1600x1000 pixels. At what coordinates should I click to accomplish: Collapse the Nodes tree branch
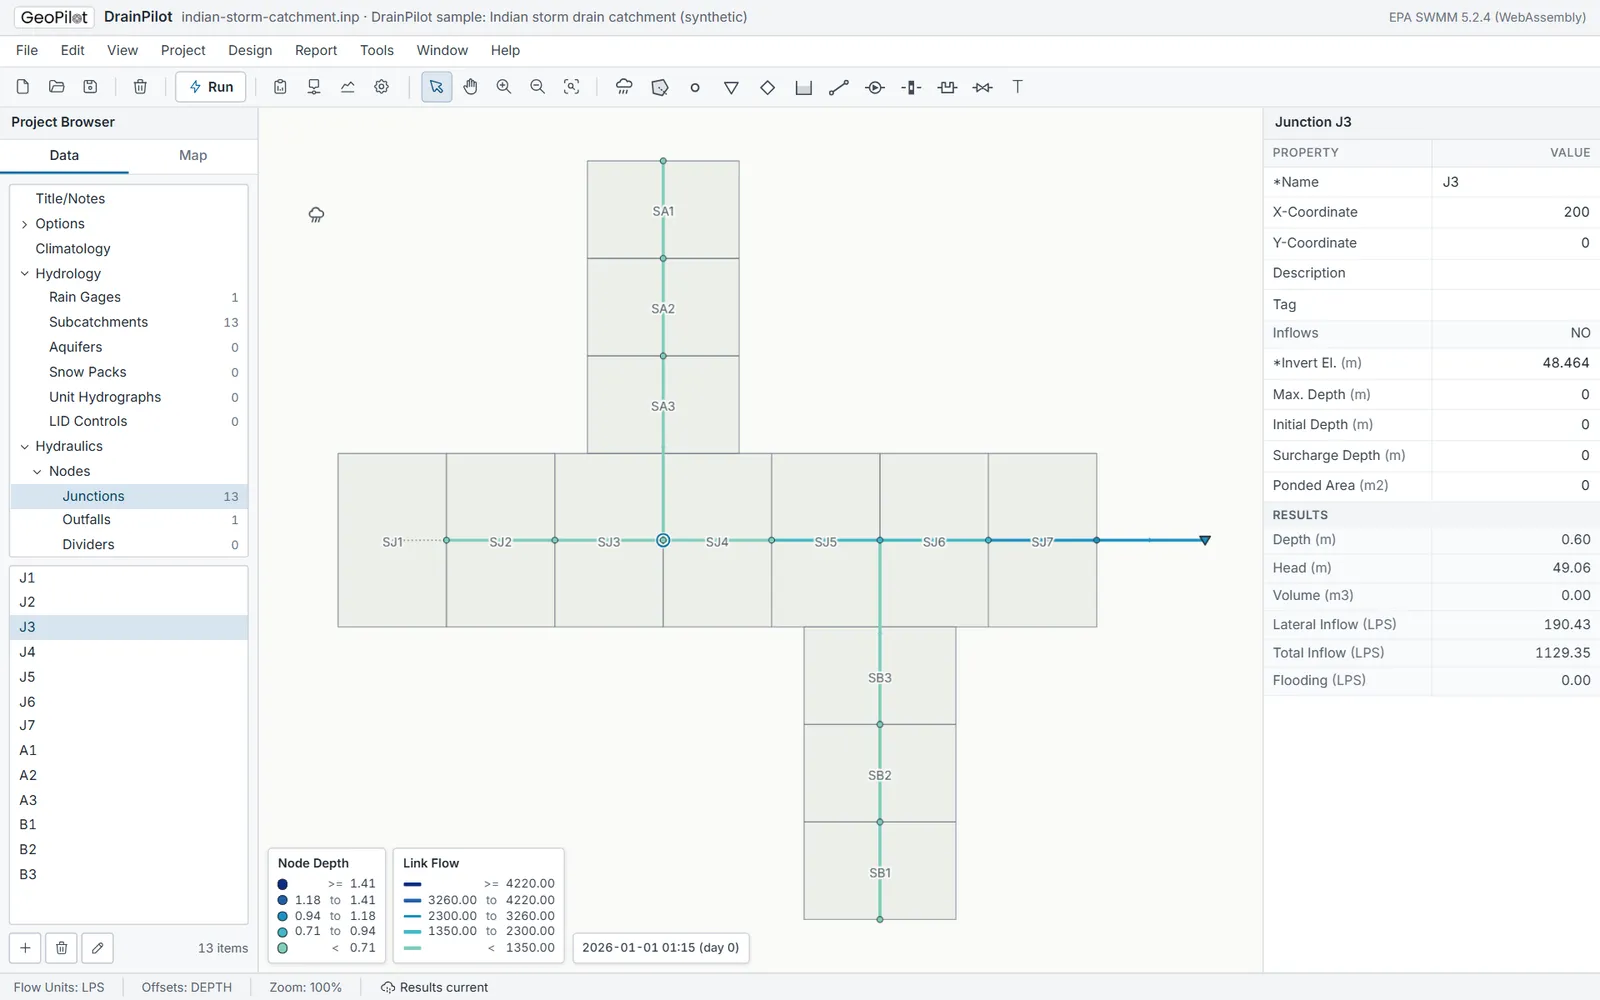38,471
